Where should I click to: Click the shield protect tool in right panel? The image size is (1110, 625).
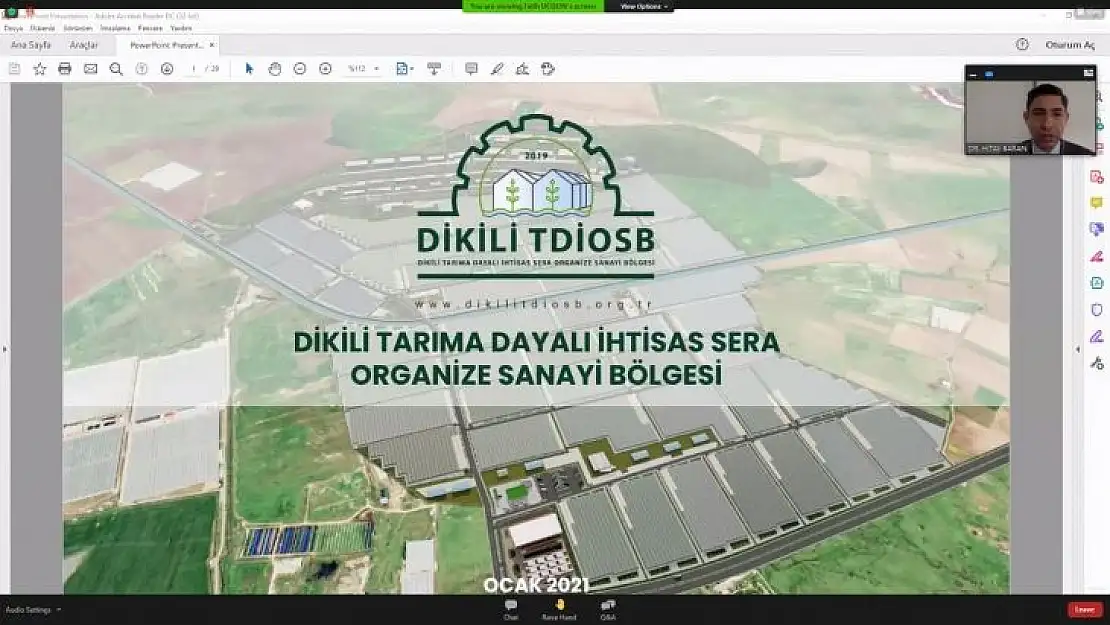[x=1097, y=310]
